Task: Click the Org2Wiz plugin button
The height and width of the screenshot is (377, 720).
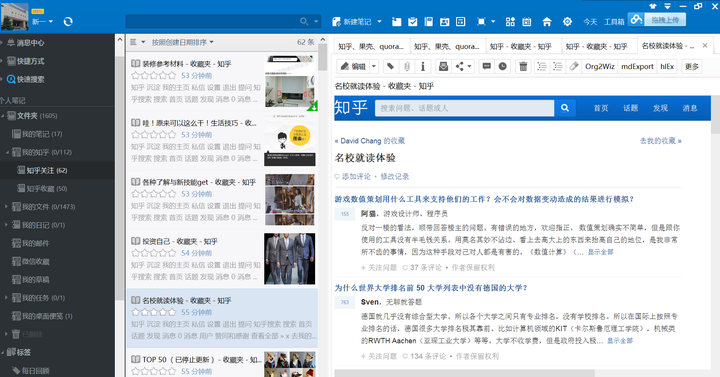Action: tap(600, 67)
